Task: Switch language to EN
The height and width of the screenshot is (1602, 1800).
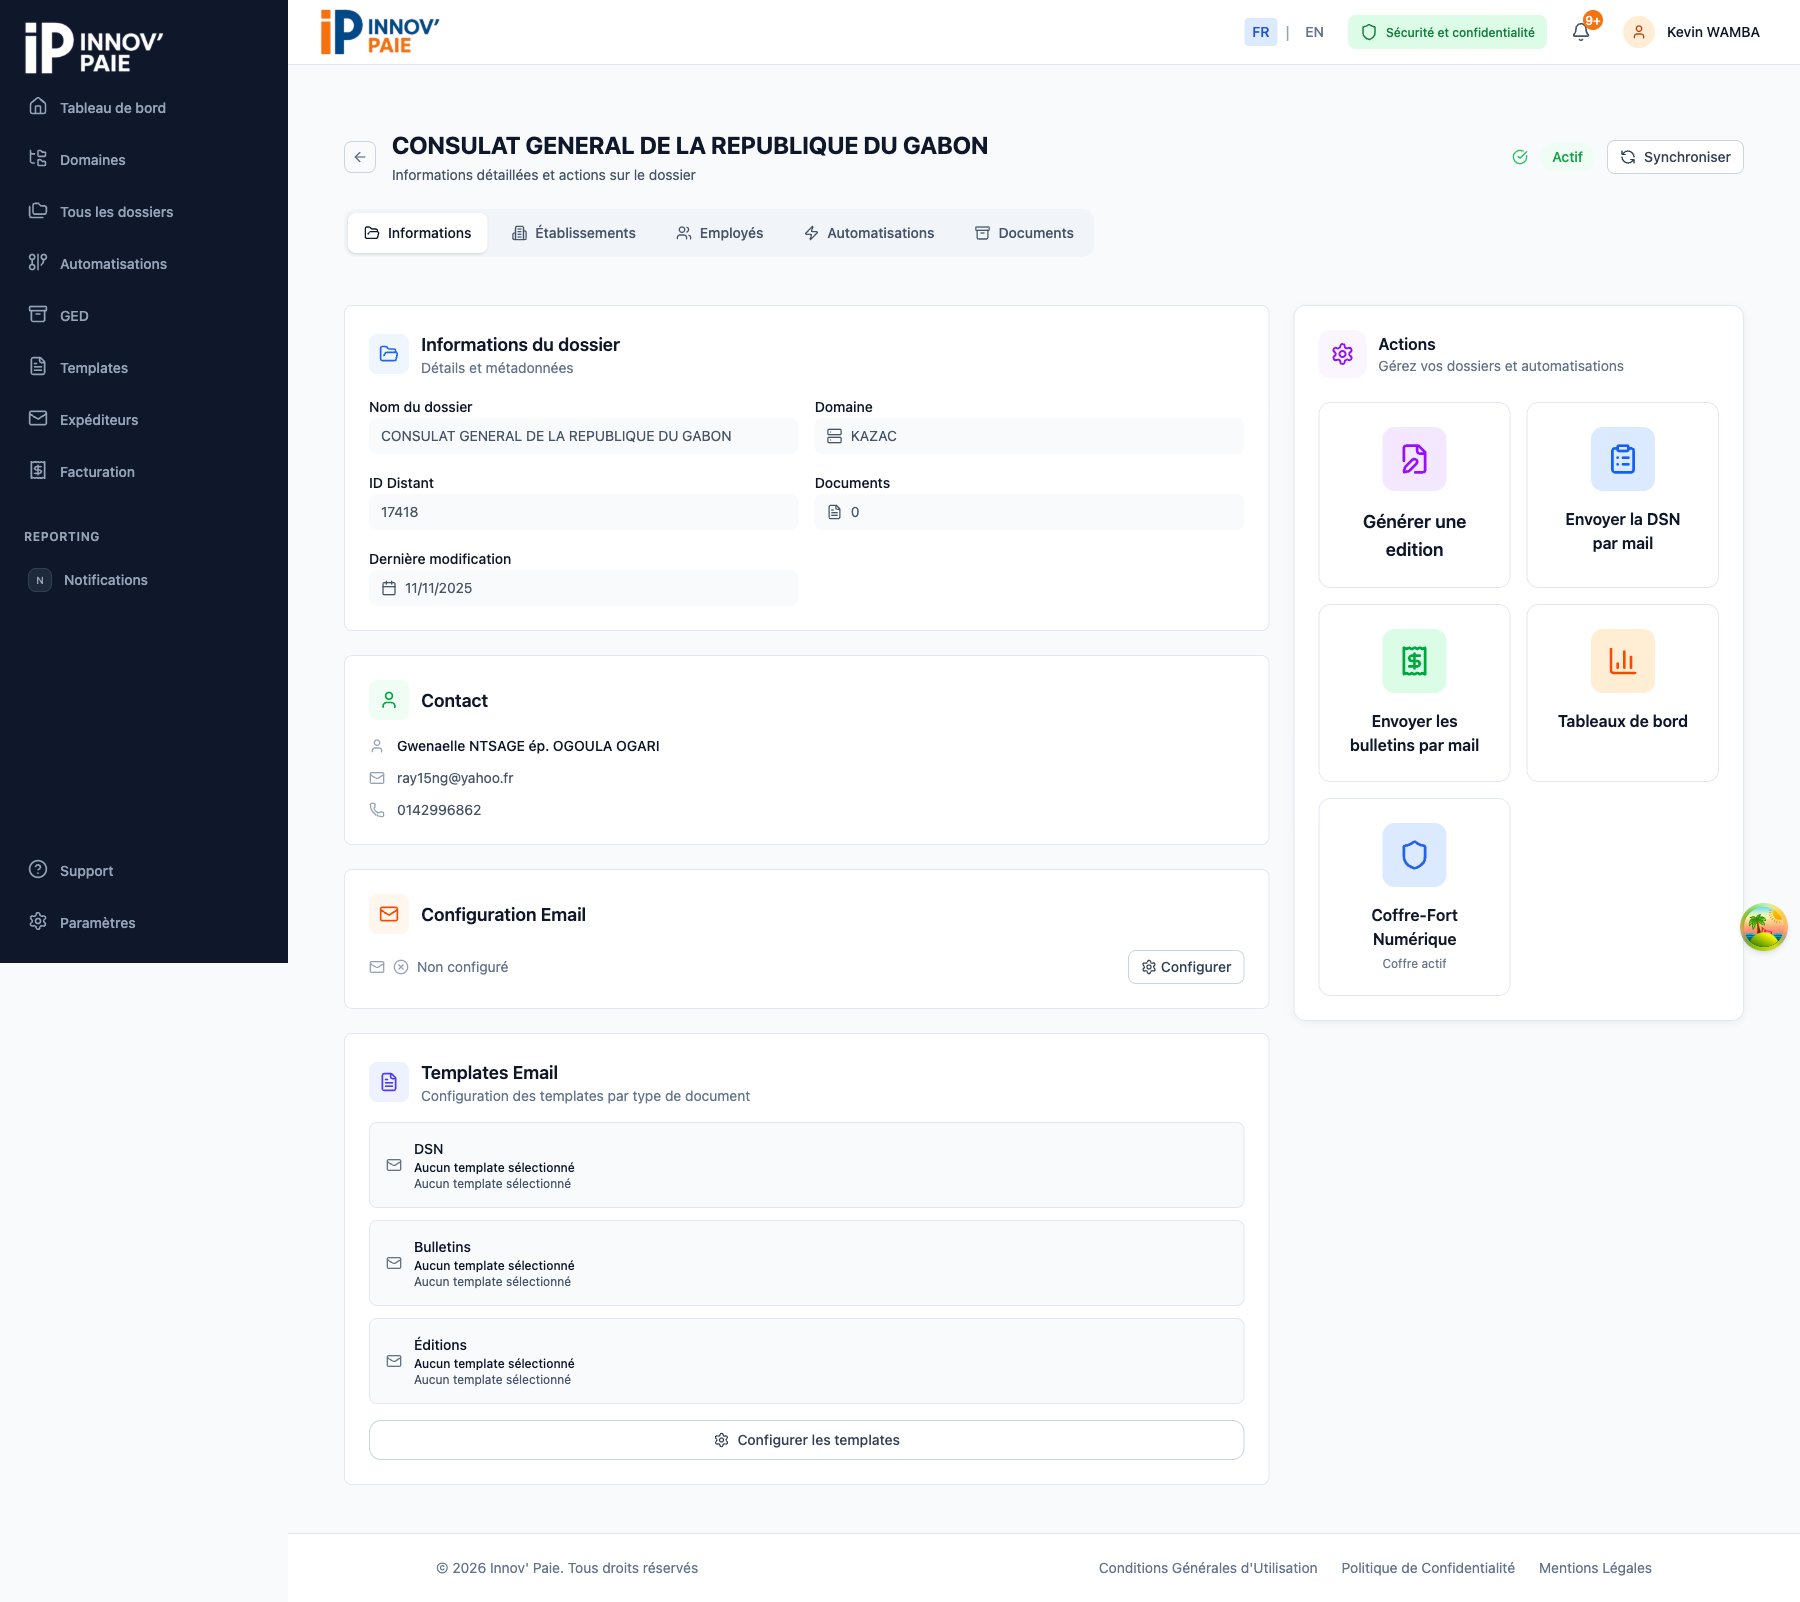Action: point(1314,32)
